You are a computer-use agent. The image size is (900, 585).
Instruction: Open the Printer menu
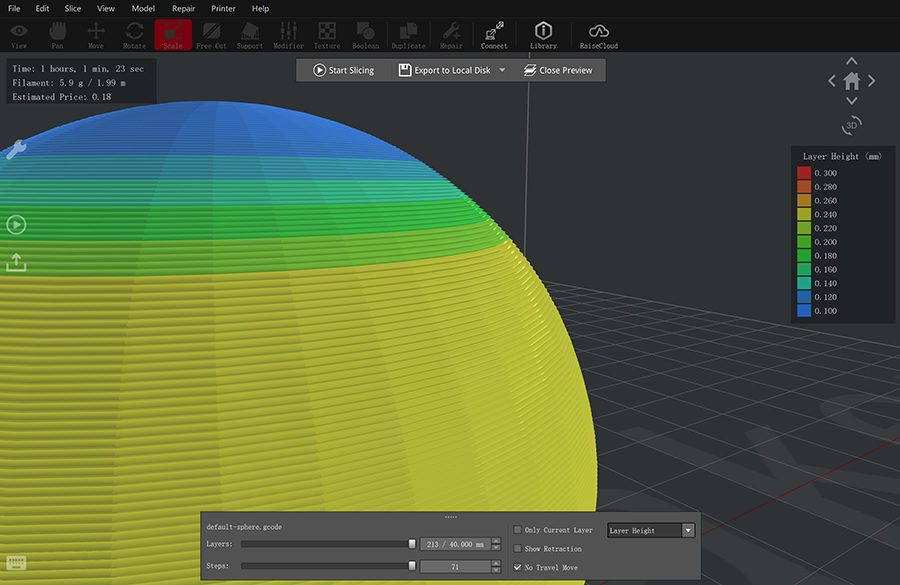click(223, 8)
